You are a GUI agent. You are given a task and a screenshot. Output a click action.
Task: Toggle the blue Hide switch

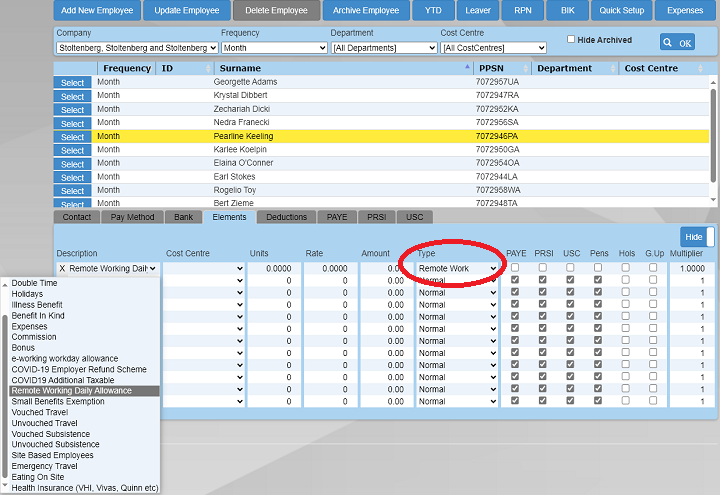click(697, 236)
